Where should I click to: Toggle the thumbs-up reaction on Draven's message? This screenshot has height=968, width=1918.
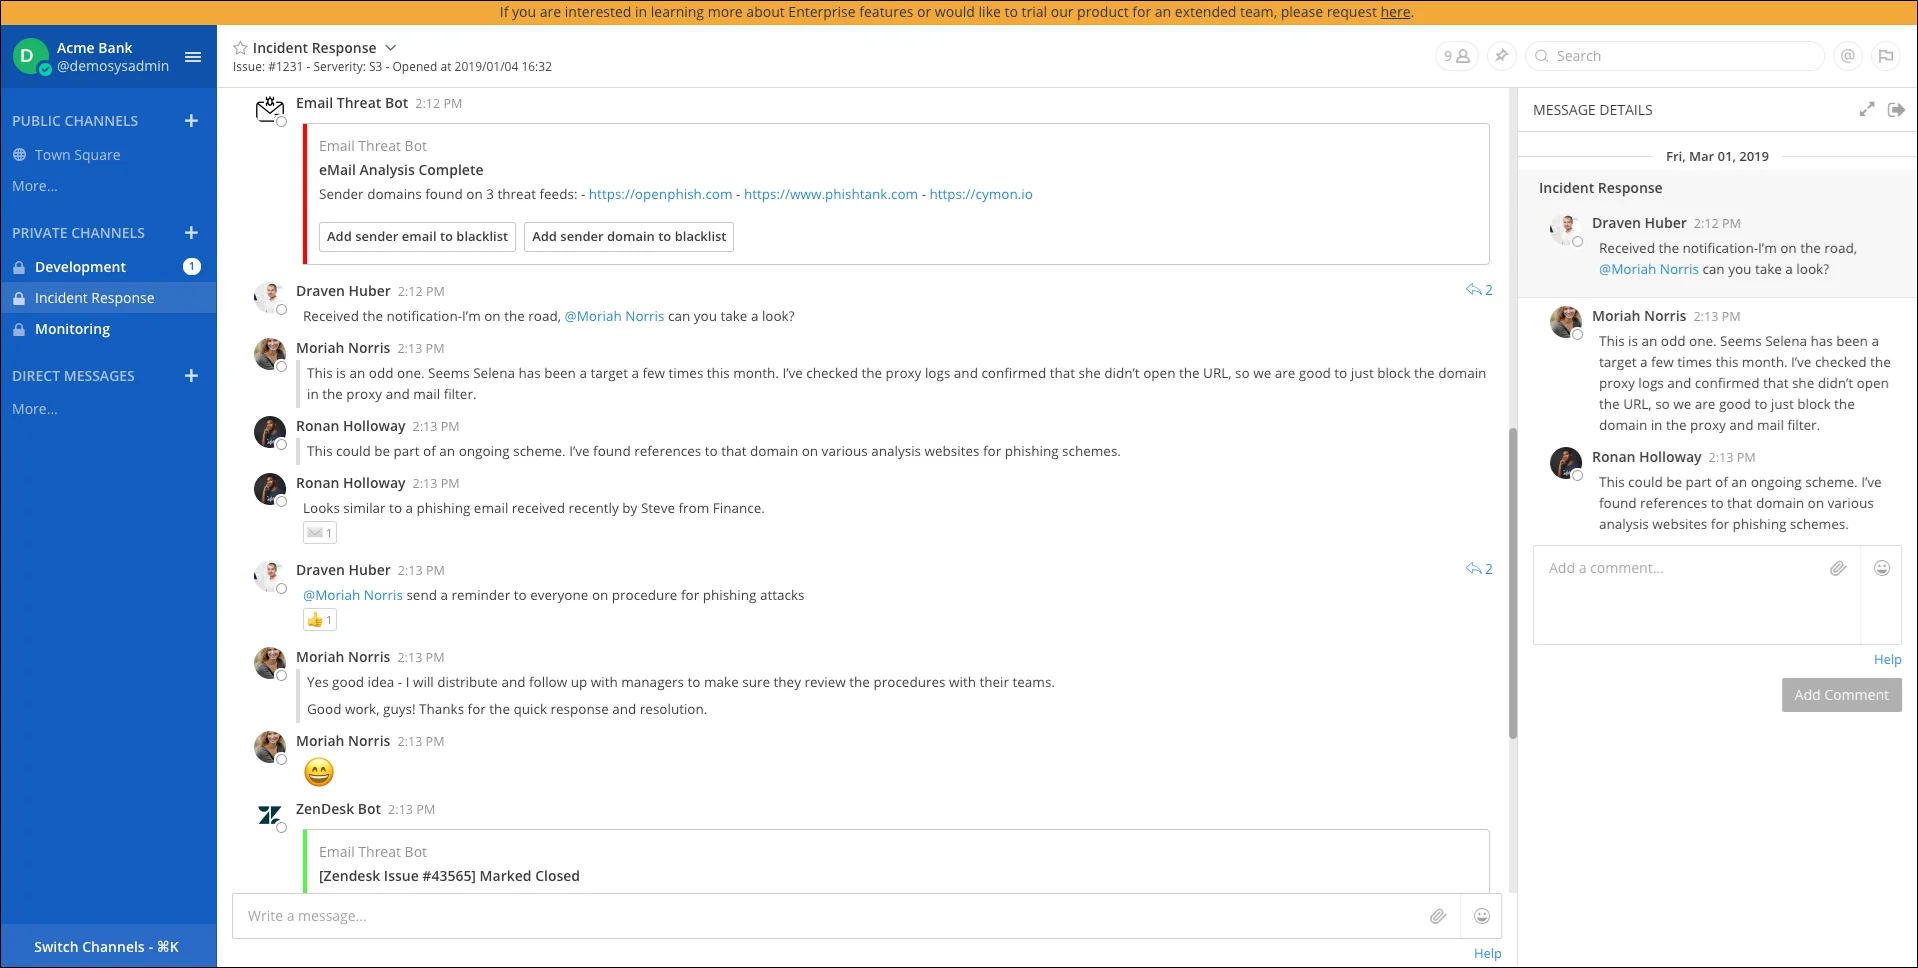click(320, 620)
